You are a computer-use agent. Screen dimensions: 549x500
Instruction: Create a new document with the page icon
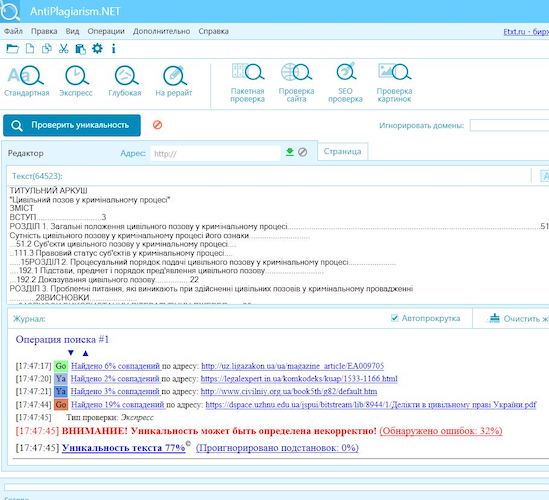coord(30,49)
